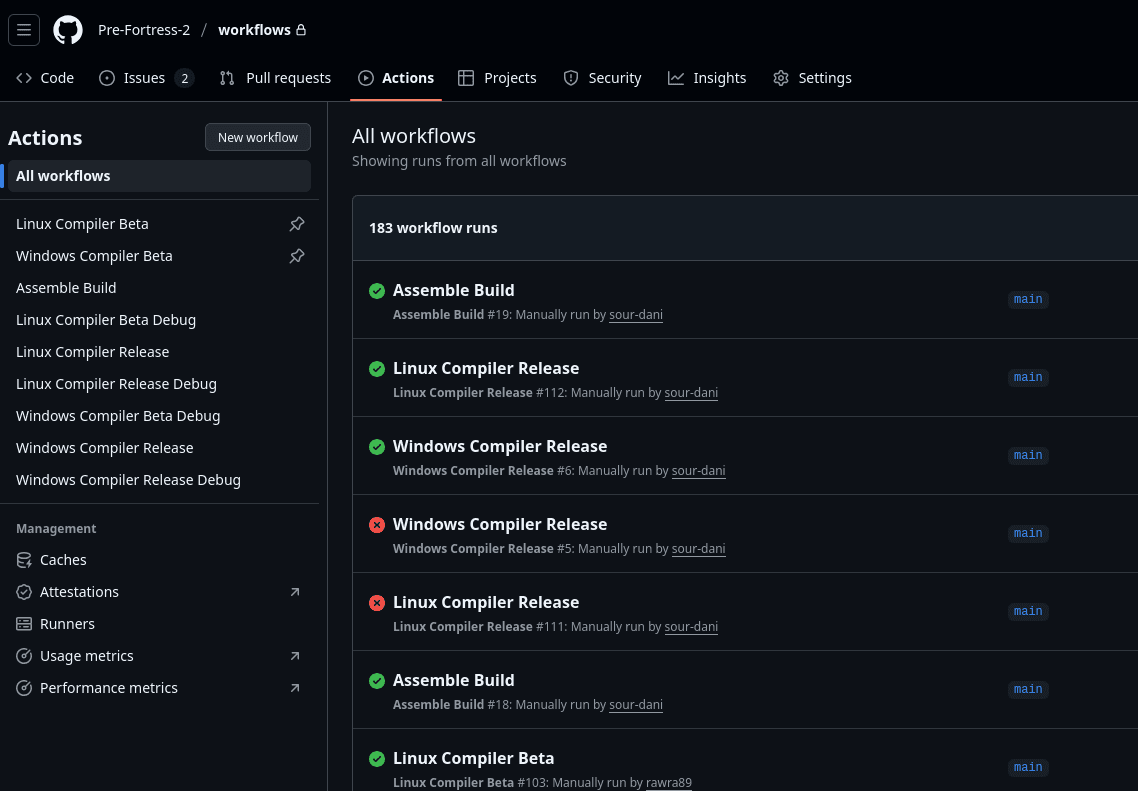1138x791 pixels.
Task: Click the Usage metrics external link arrow
Action: pos(295,656)
